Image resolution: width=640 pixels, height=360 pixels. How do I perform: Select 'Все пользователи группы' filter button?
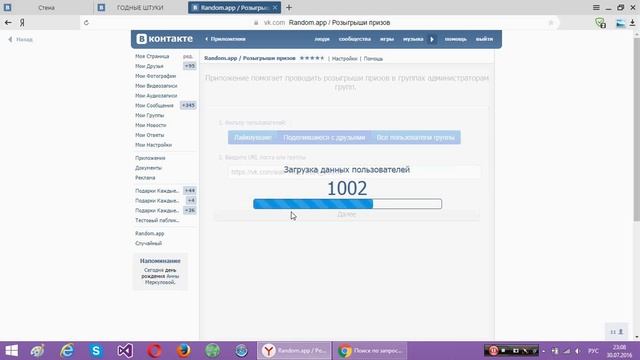[x=416, y=138]
